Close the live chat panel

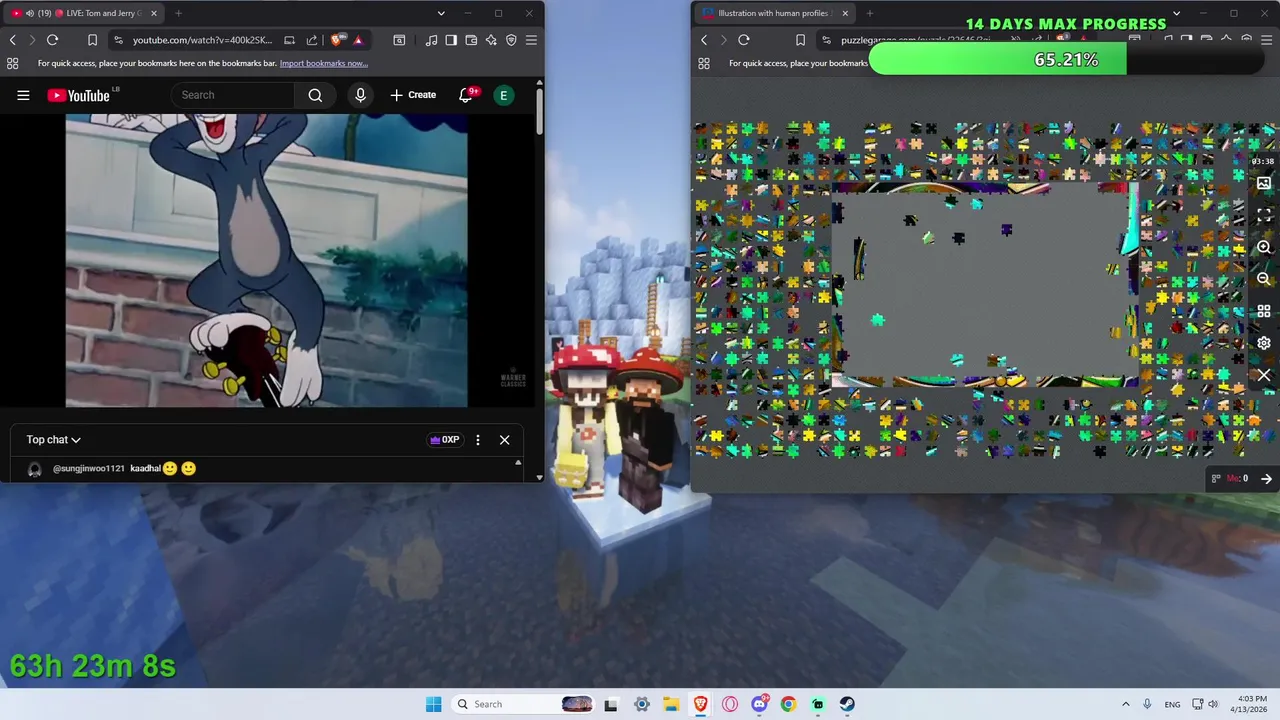504,439
